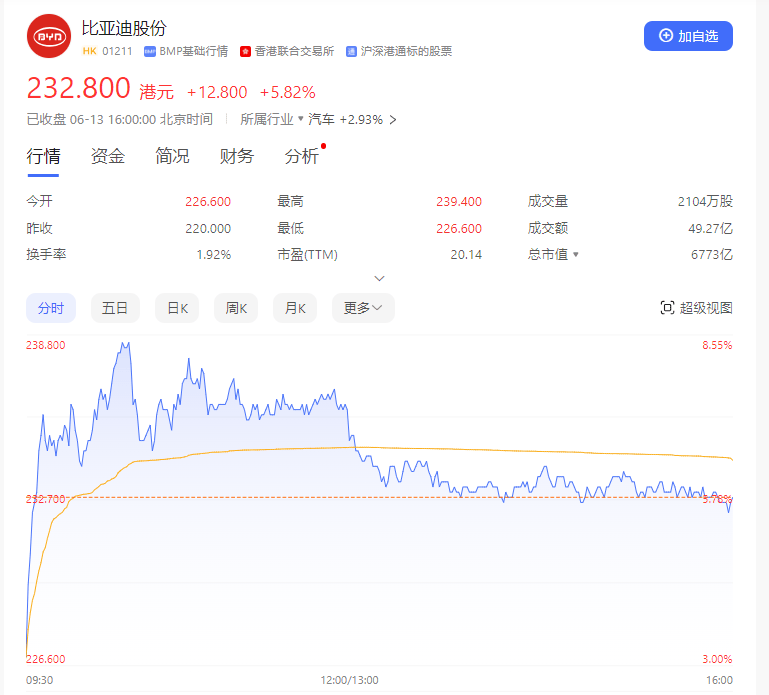Screen dimensions: 769x695
Task: Click the 8.55% axis label
Action: [717, 345]
